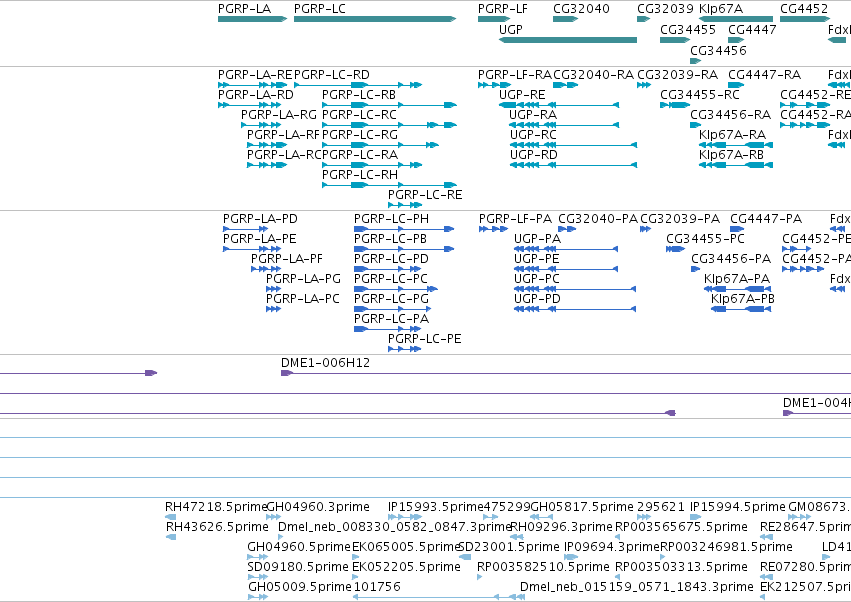Select protein PGRP-LA-PC
The width and height of the screenshot is (851, 602).
[302, 299]
